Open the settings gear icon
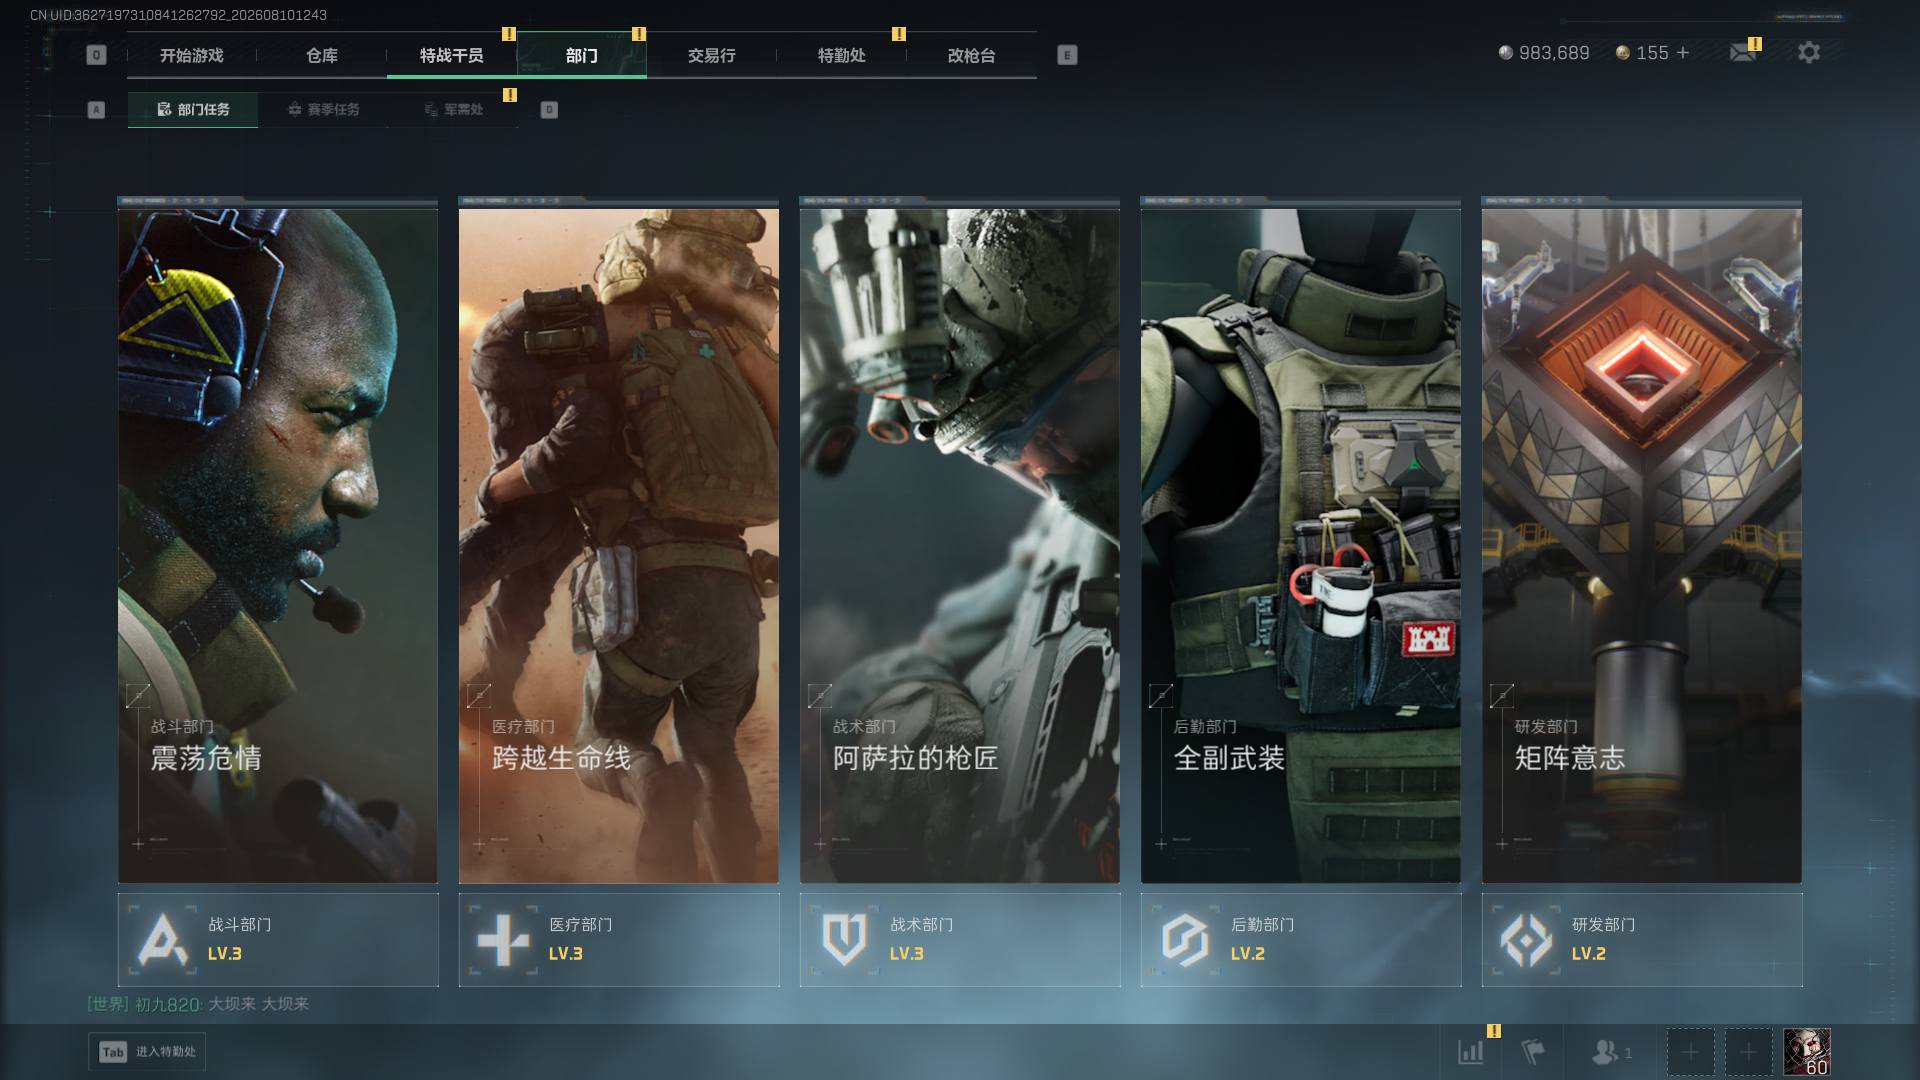Image resolution: width=1920 pixels, height=1080 pixels. point(1809,52)
